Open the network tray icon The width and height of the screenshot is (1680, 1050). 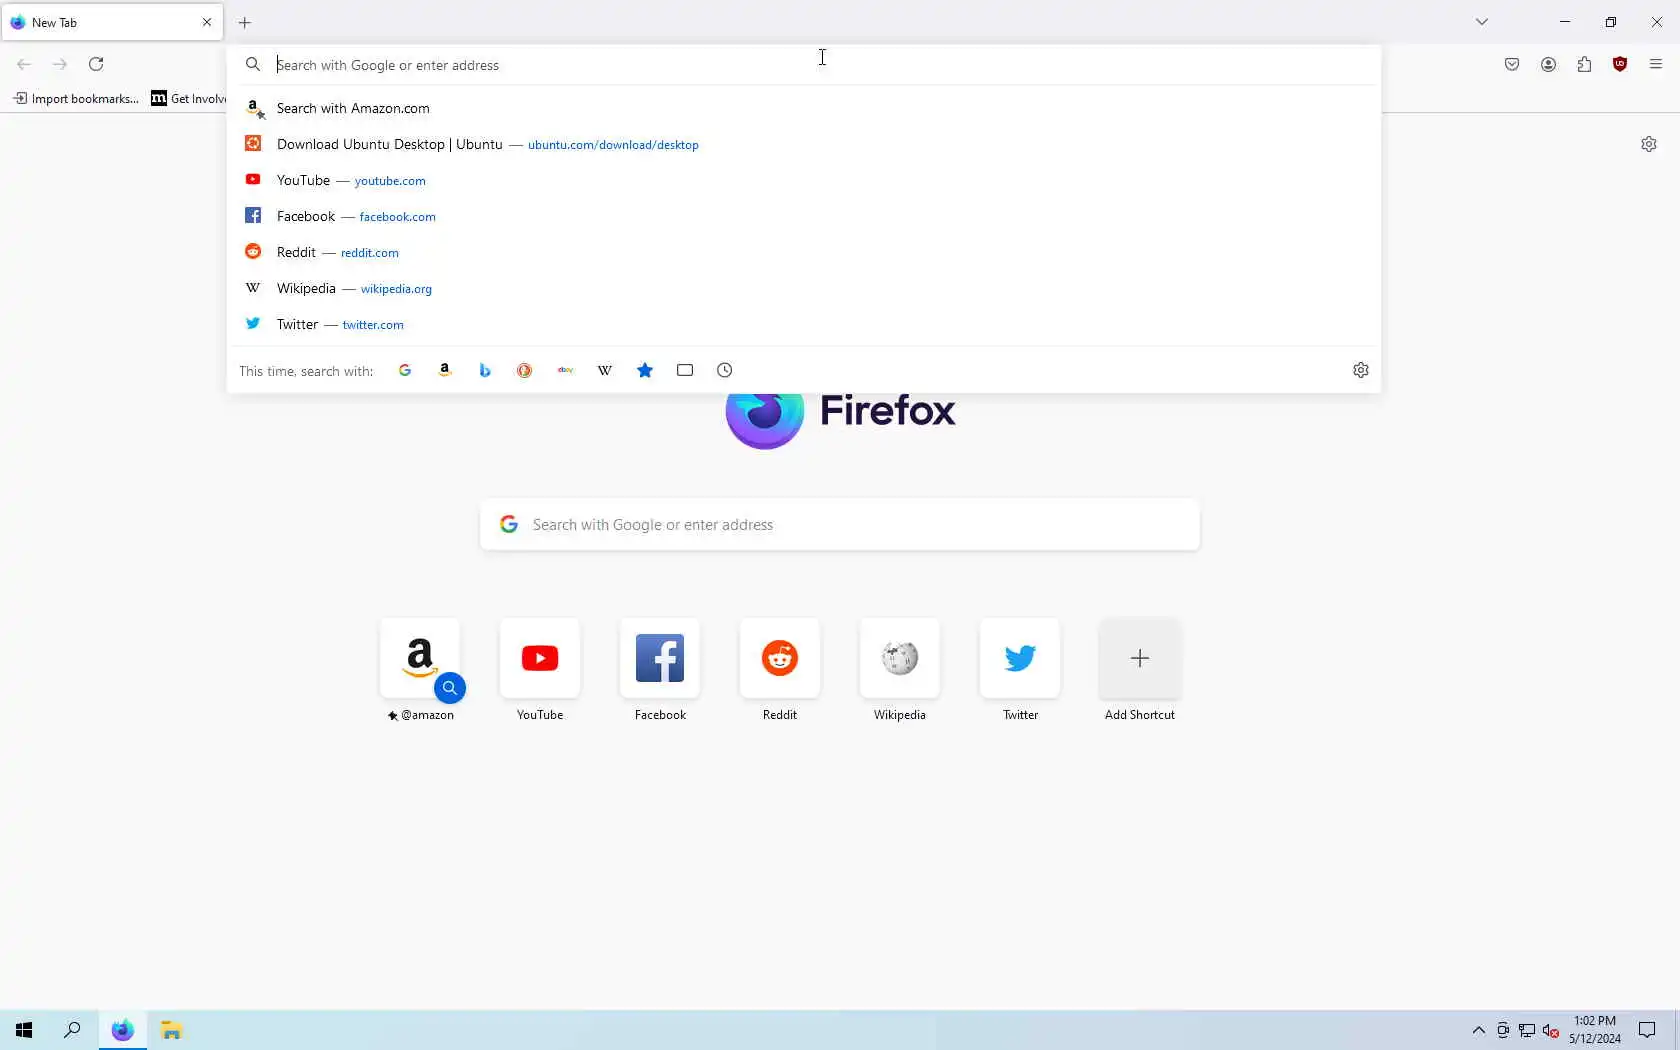coord(1526,1030)
